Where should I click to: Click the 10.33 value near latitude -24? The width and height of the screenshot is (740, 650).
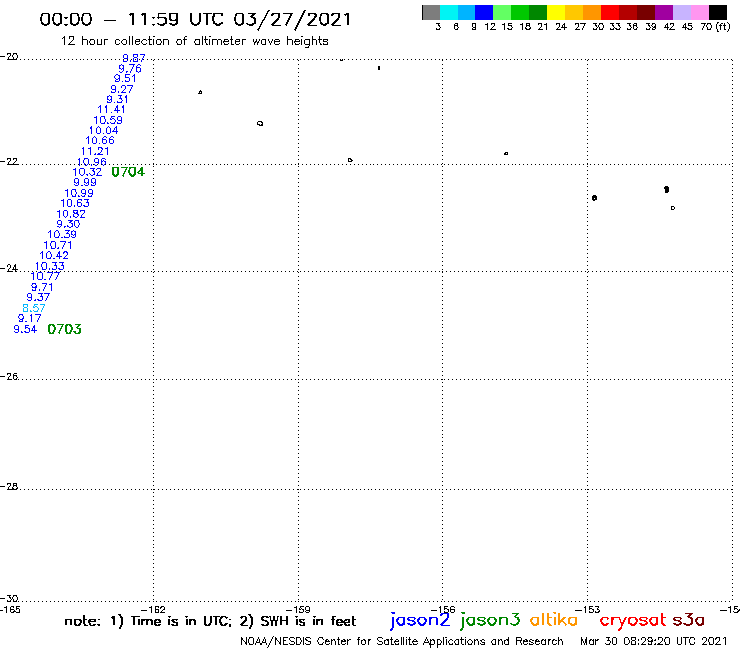click(50, 266)
